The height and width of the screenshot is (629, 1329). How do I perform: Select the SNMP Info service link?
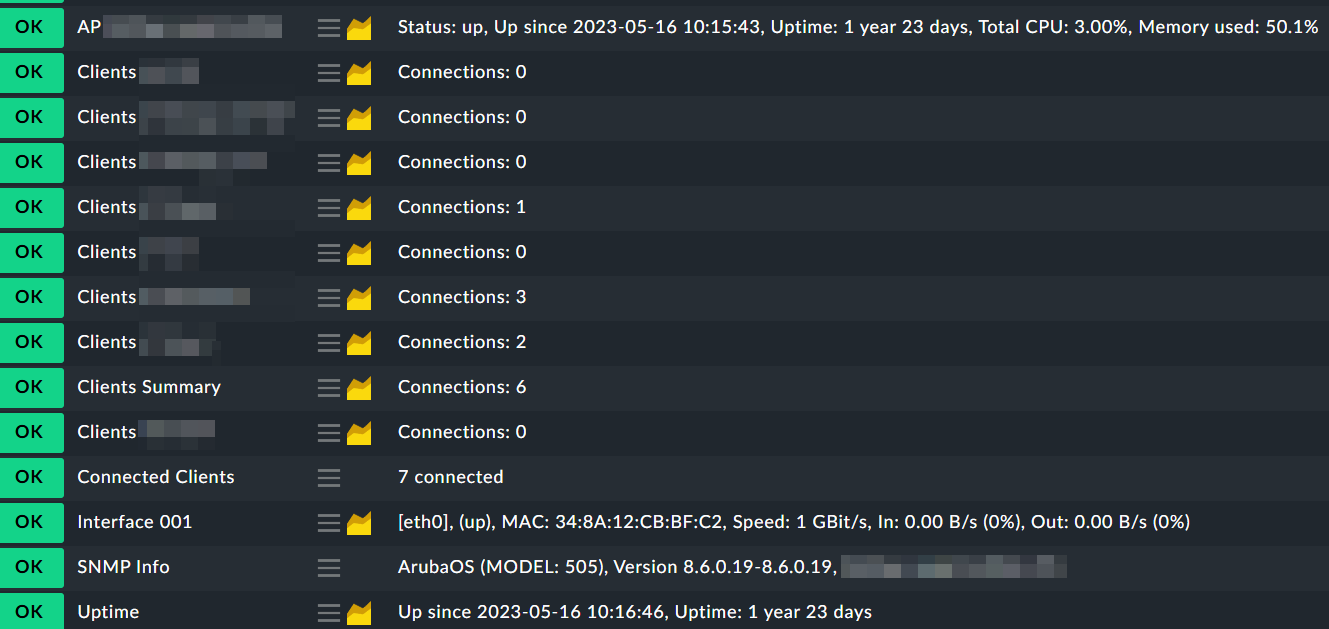point(123,567)
